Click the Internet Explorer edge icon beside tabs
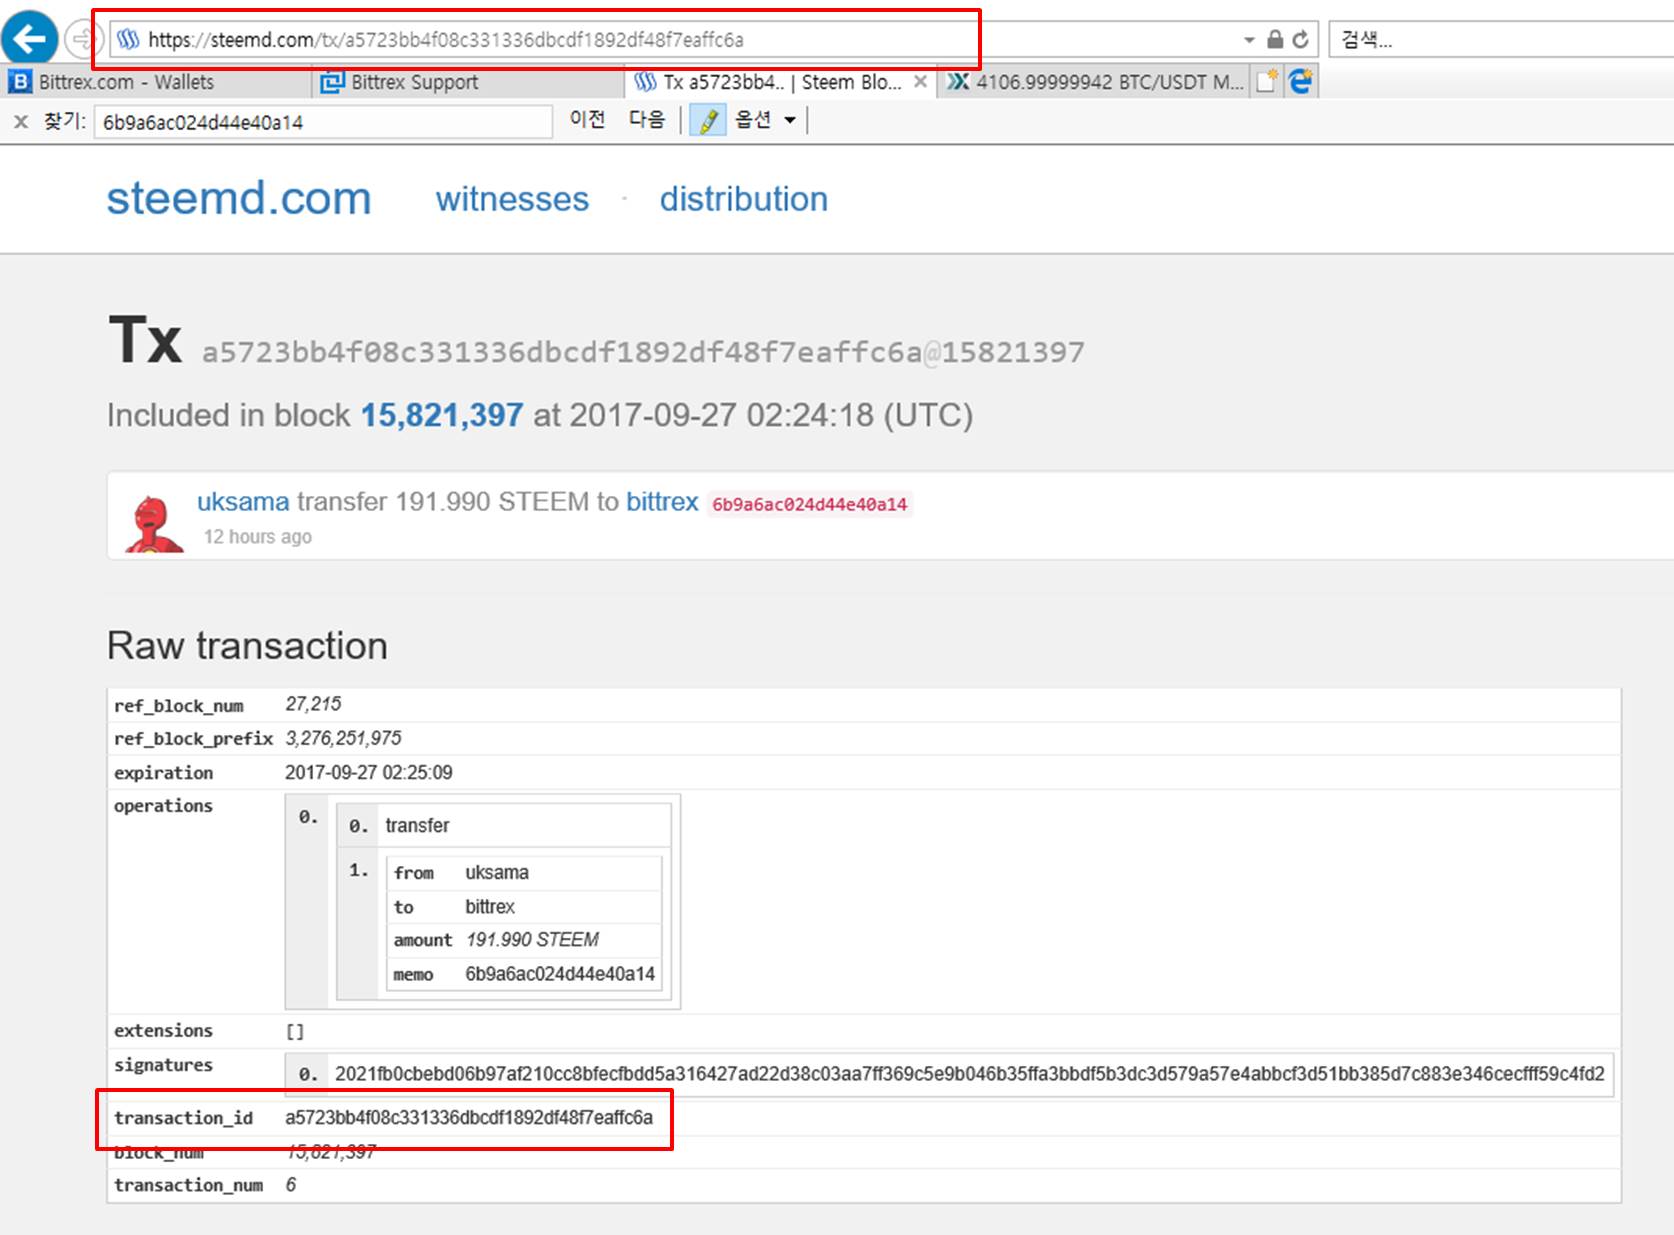The image size is (1674, 1235). [1300, 82]
